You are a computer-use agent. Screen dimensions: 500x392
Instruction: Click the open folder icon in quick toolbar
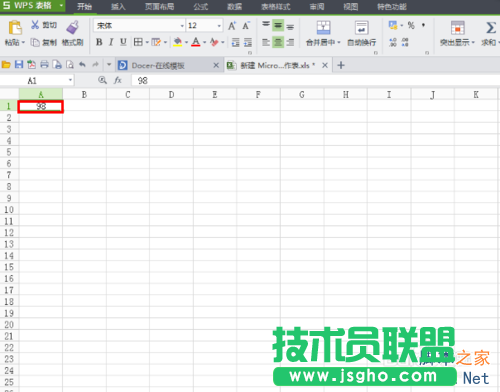tap(6, 65)
